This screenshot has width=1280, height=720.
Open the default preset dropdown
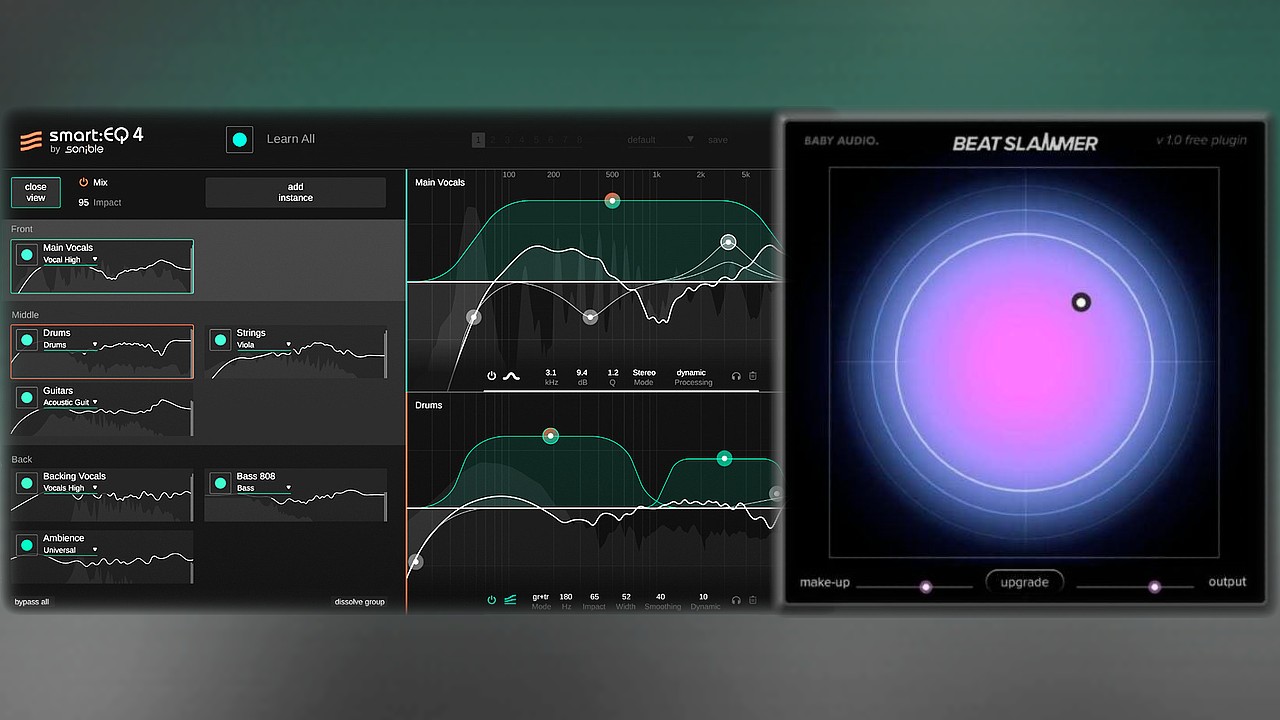(x=660, y=140)
